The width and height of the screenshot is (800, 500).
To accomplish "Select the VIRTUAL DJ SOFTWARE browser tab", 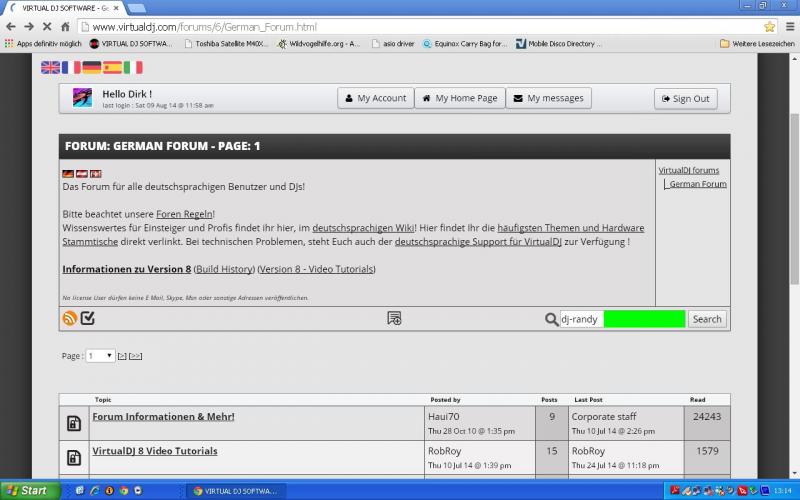I will 64,8.
